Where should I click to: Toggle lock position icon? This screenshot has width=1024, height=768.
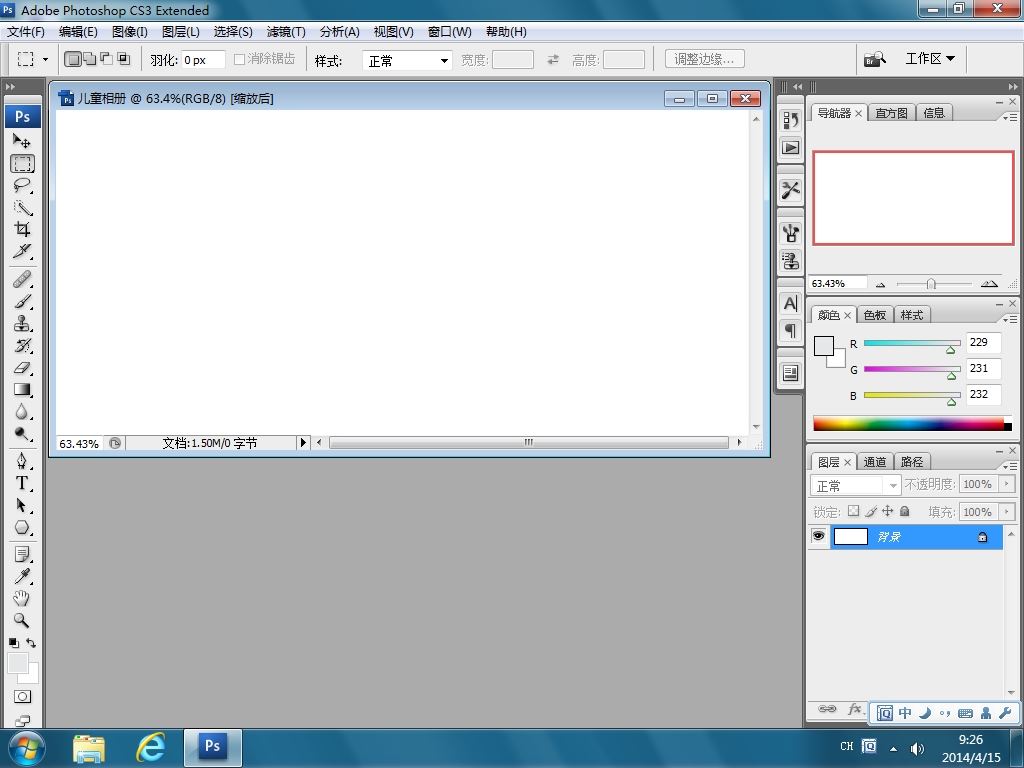click(888, 511)
